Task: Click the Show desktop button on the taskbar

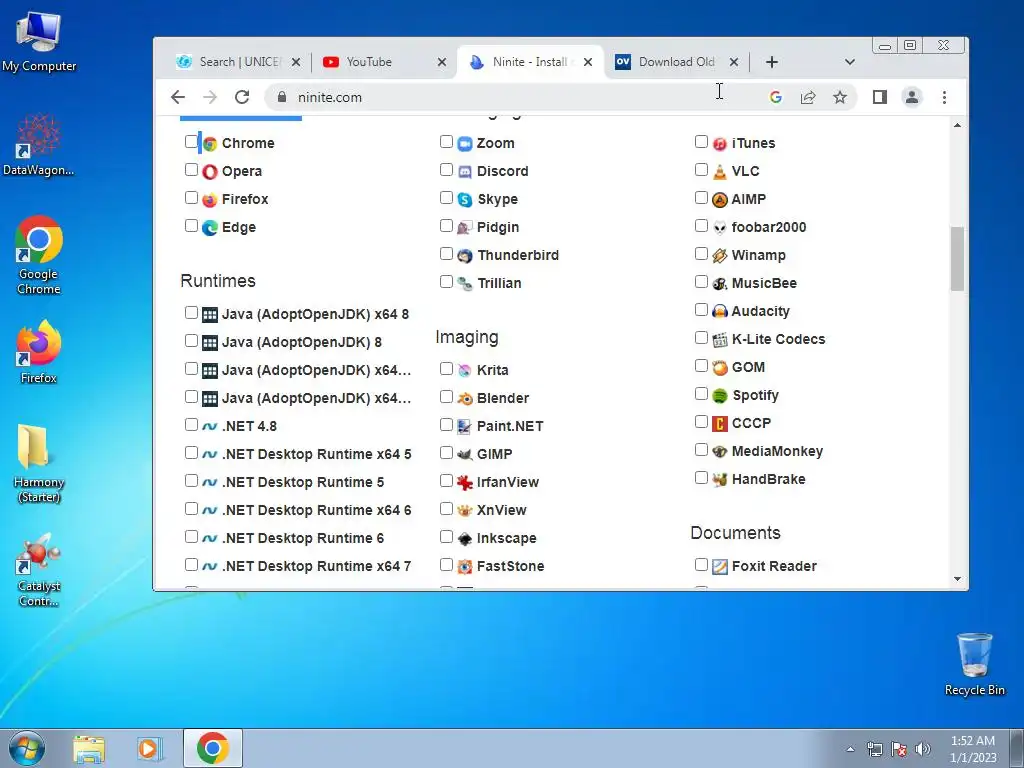Action: pos(1017,748)
